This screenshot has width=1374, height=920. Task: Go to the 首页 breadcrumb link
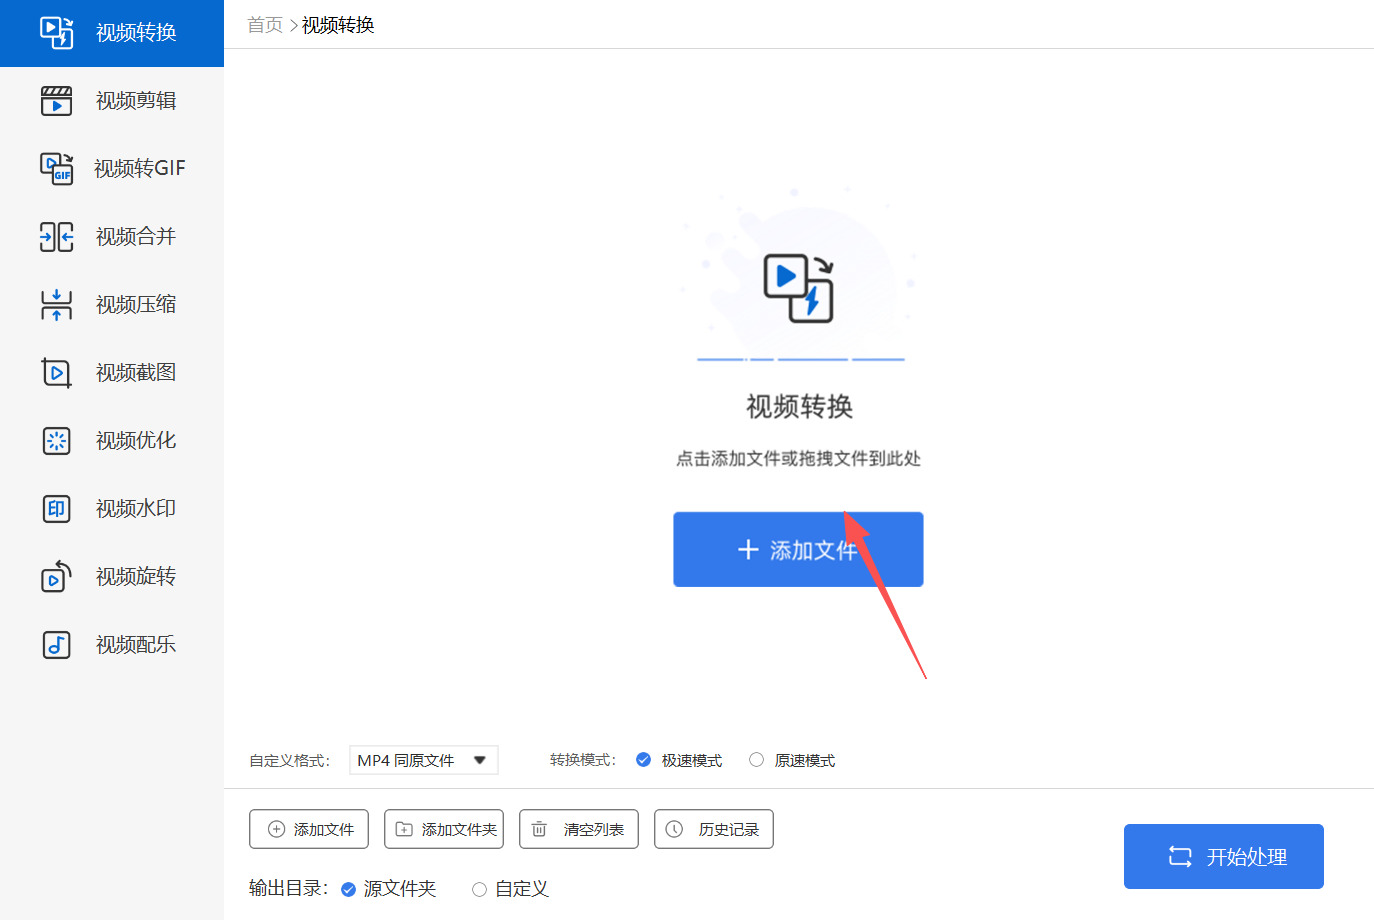263,25
